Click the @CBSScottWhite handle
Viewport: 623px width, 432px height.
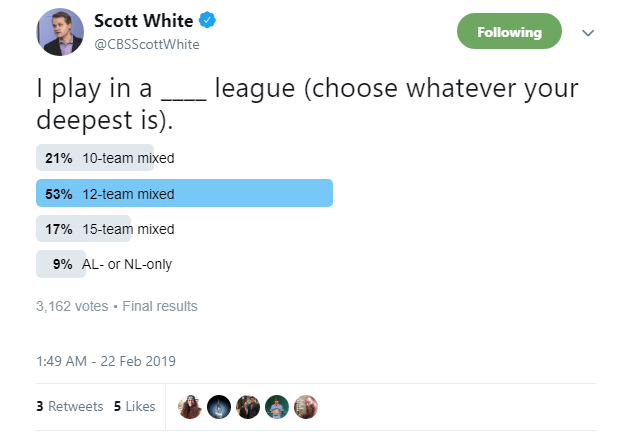click(145, 43)
